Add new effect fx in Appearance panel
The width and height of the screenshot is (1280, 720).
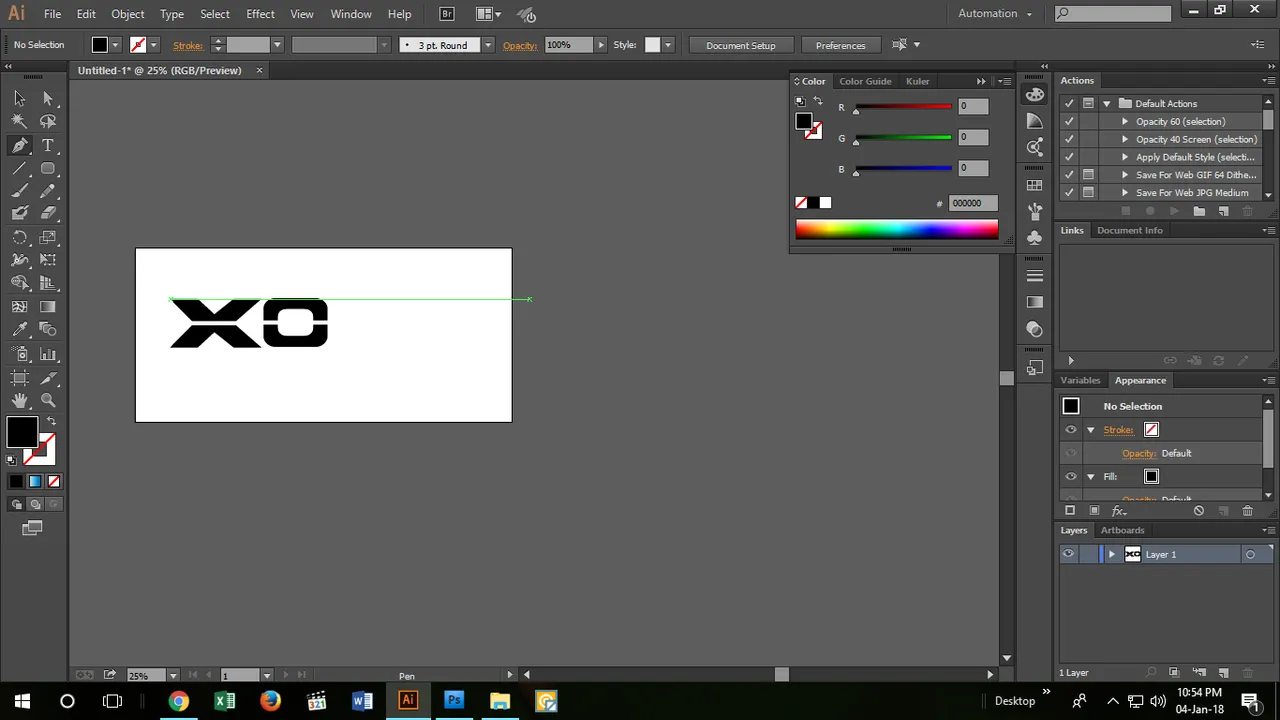point(1119,511)
